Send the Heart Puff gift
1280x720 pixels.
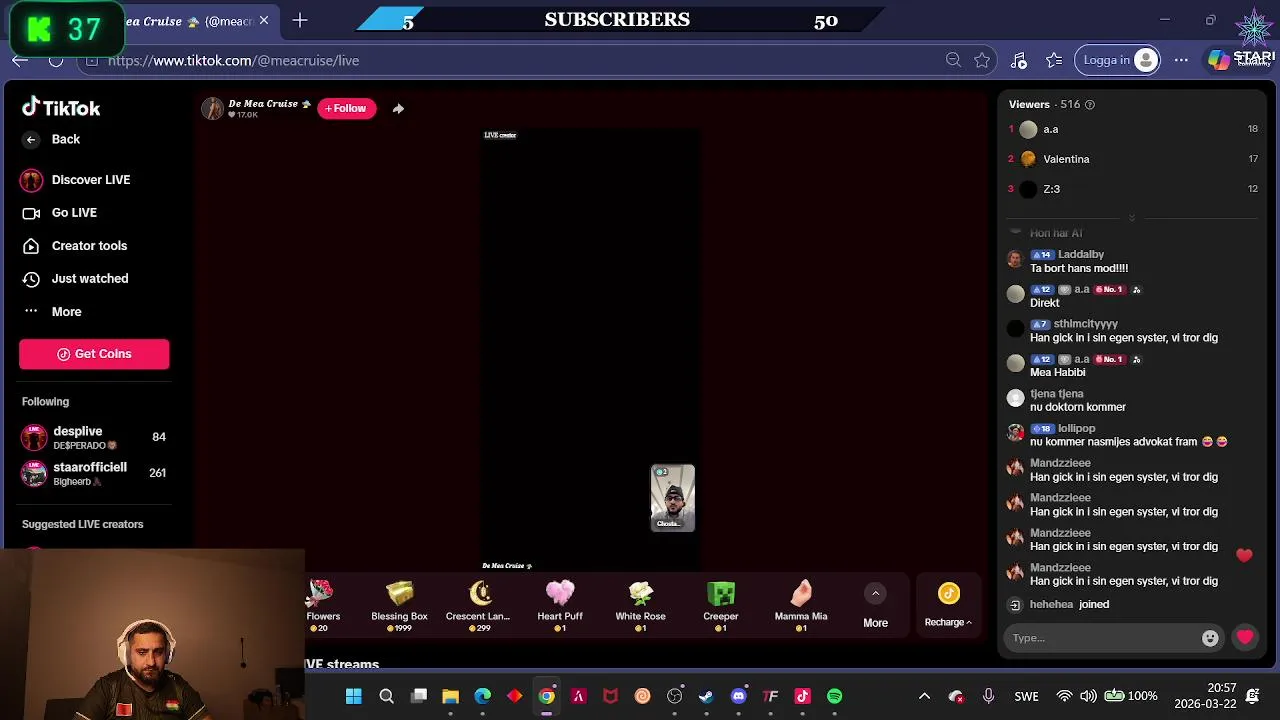(560, 605)
